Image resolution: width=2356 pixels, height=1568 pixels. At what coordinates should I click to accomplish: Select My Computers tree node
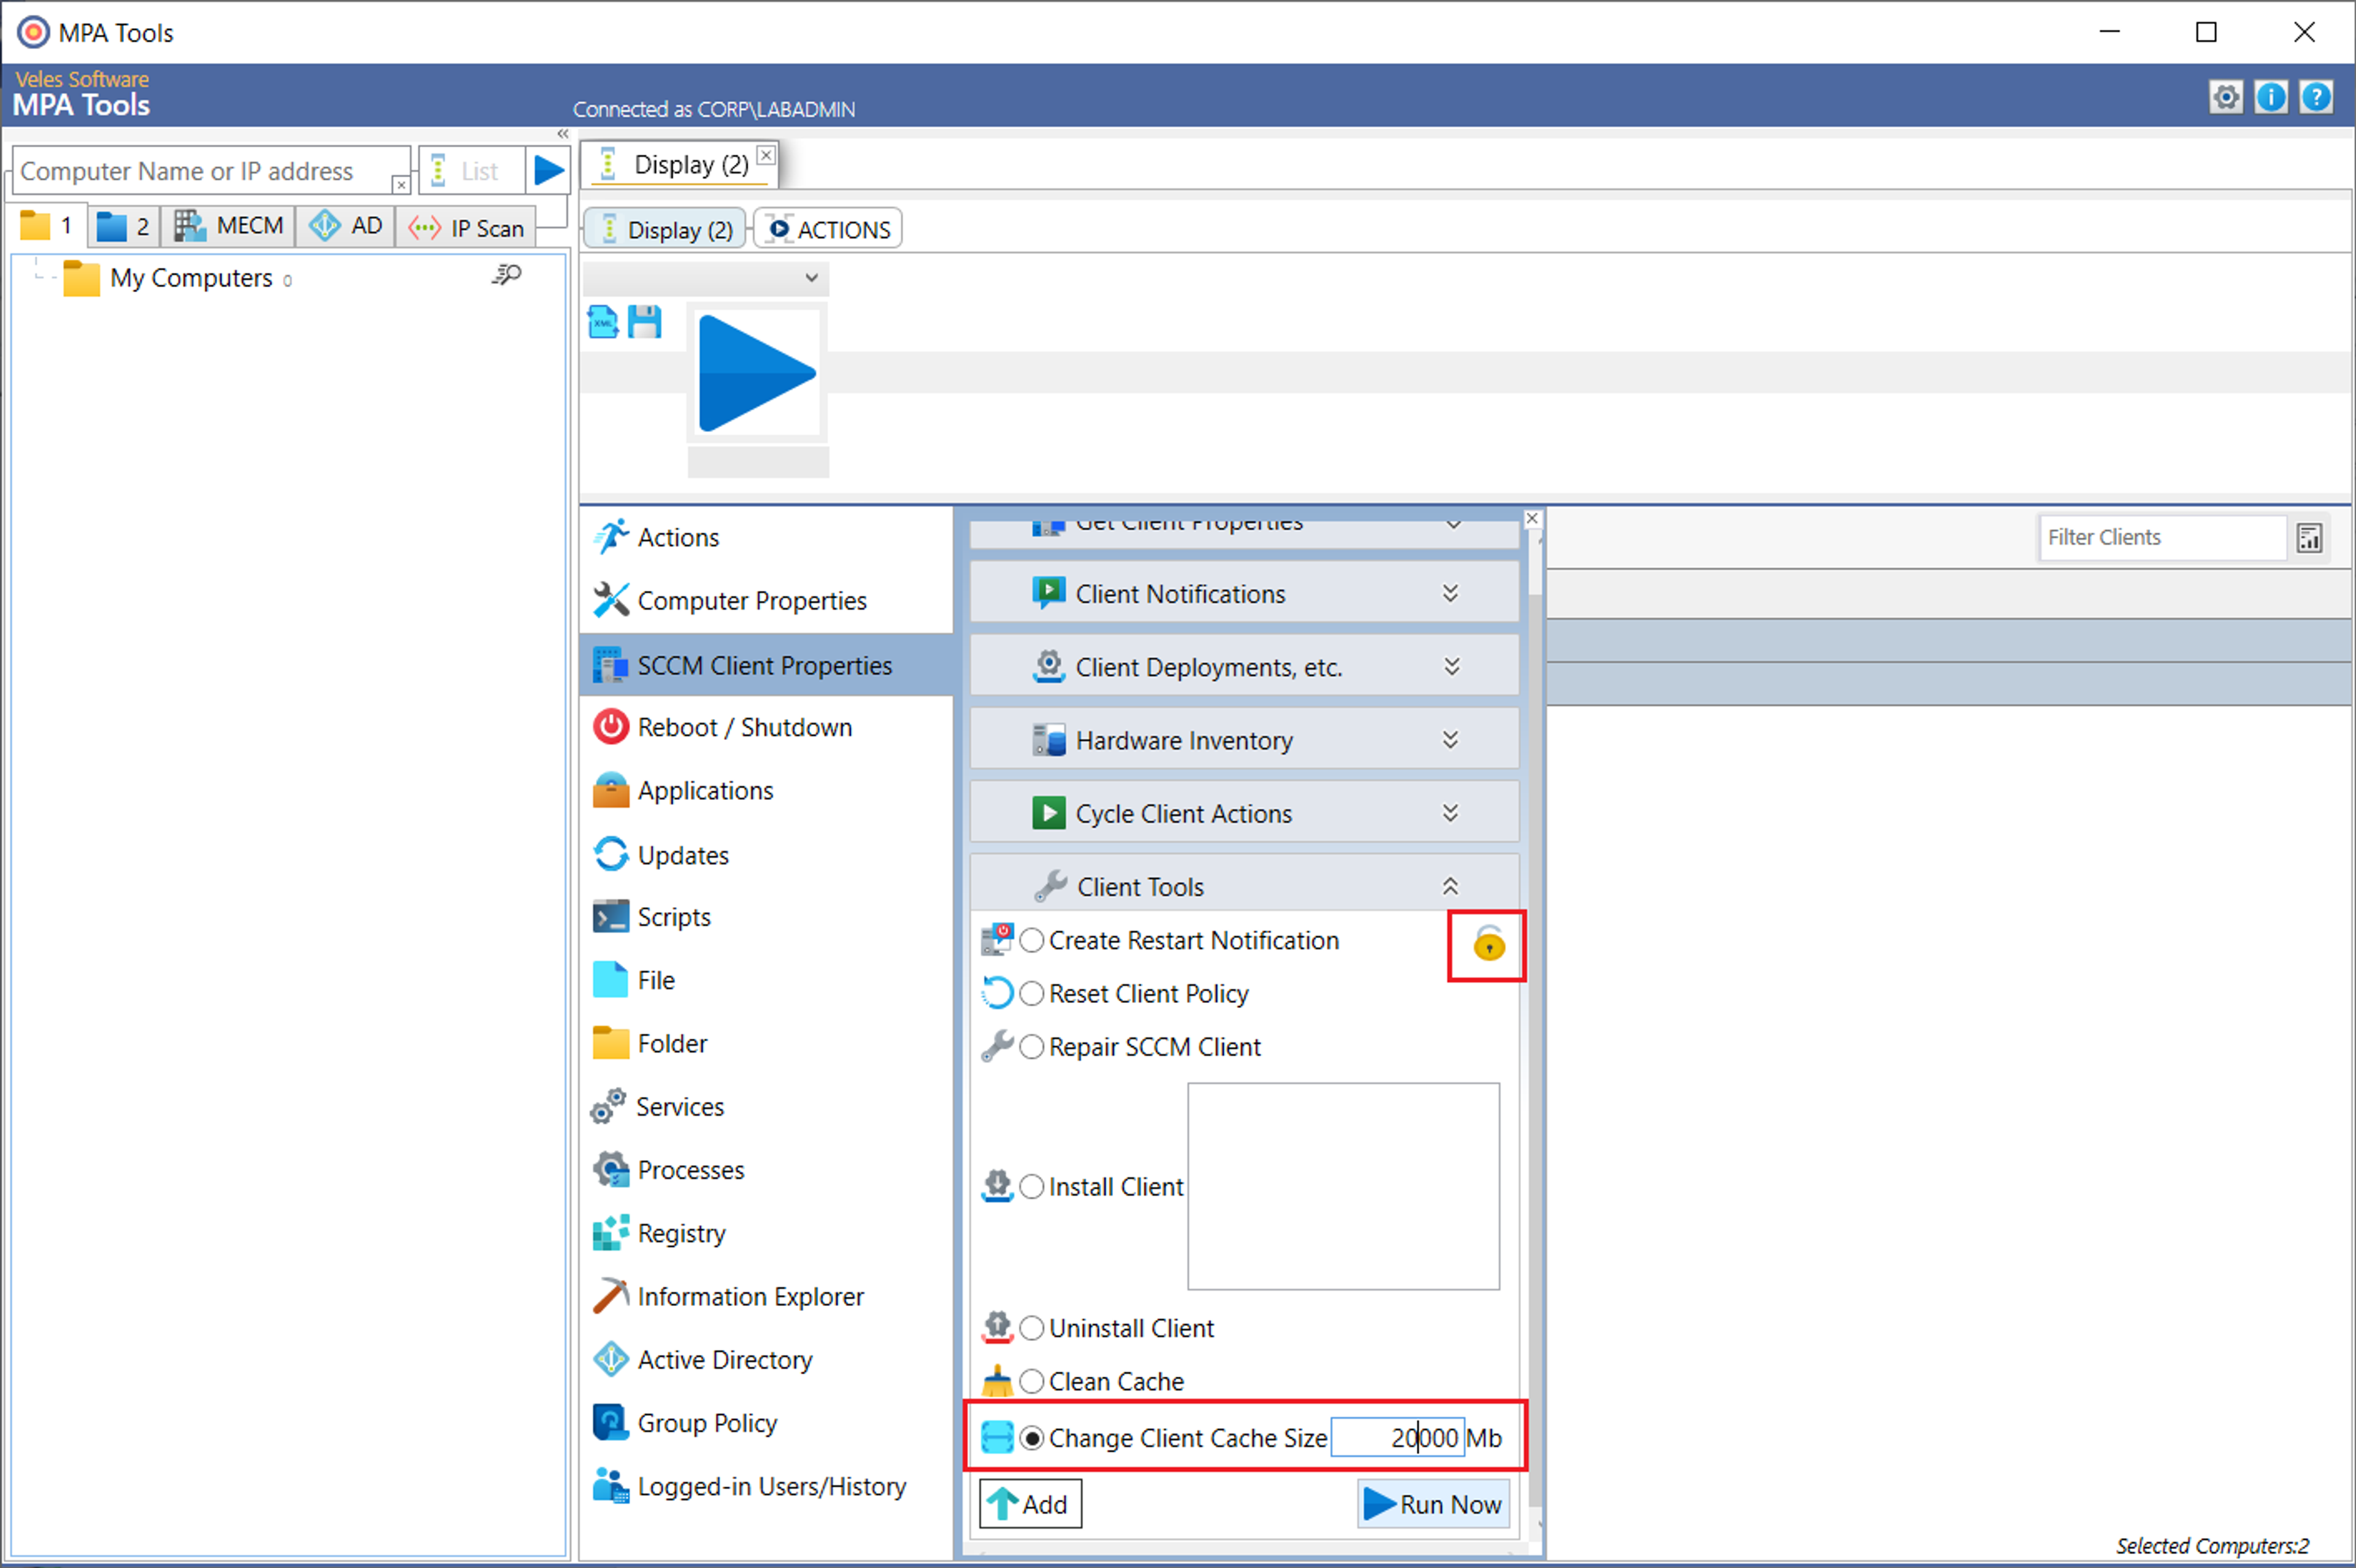pos(190,278)
